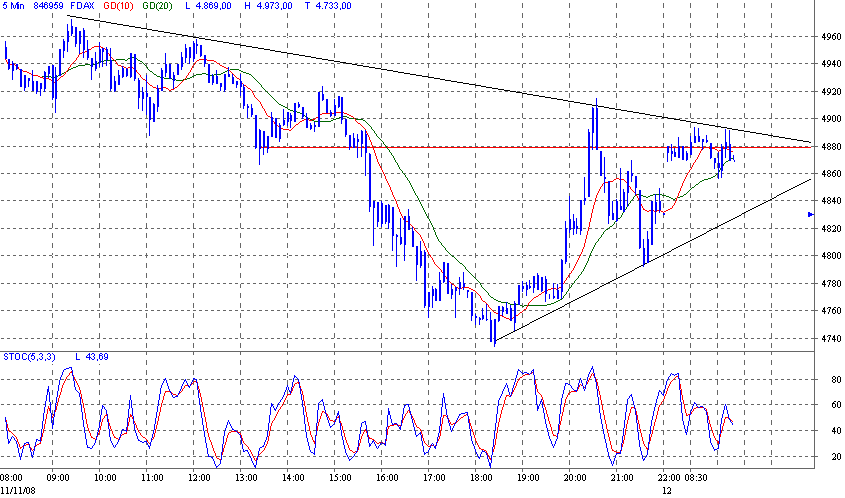Click the 08:30 time axis label
This screenshot has height=498, width=845.
click(696, 478)
